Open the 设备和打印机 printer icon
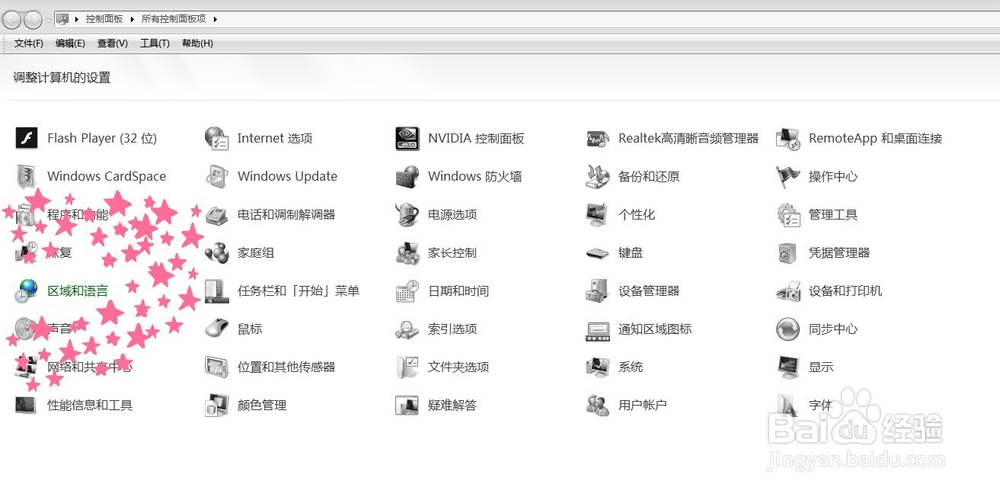The image size is (1000, 494). click(x=788, y=291)
